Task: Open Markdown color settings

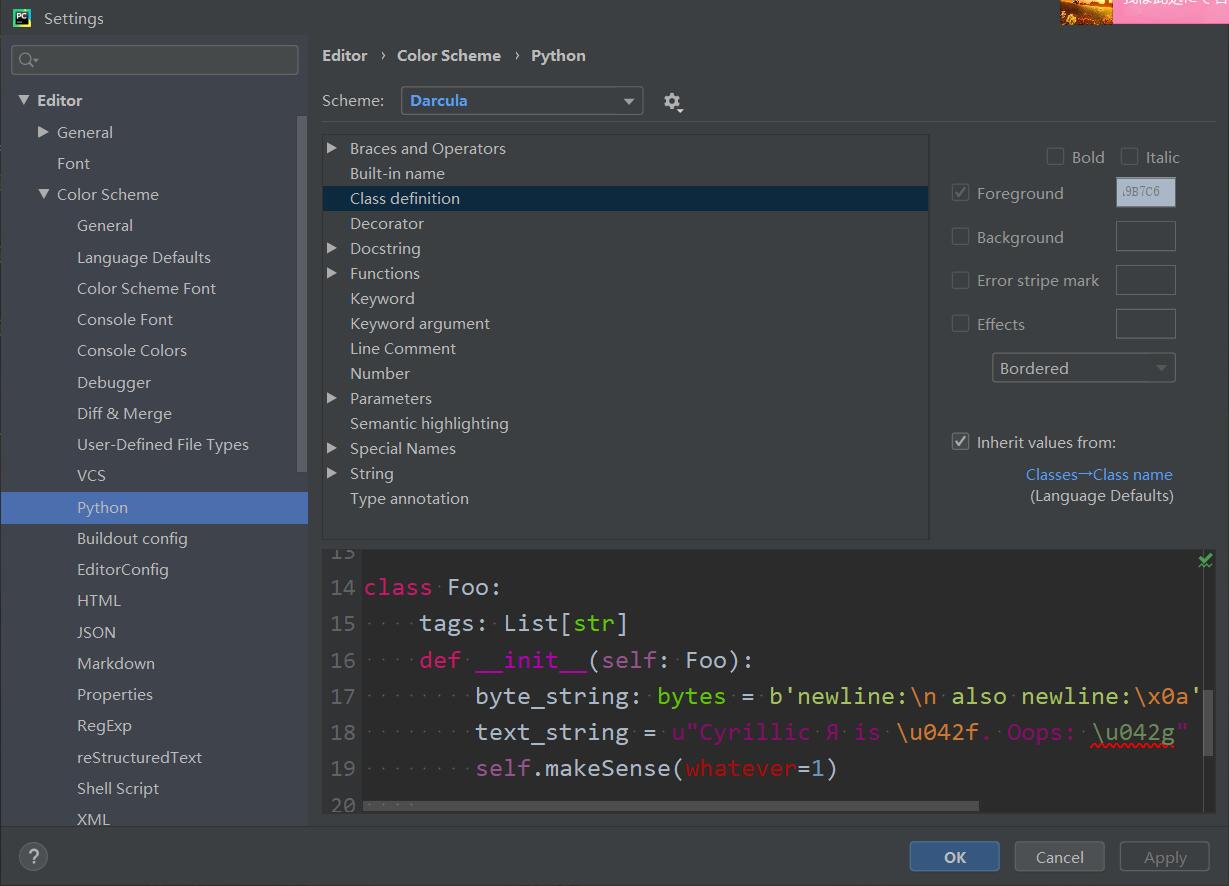Action: (116, 663)
